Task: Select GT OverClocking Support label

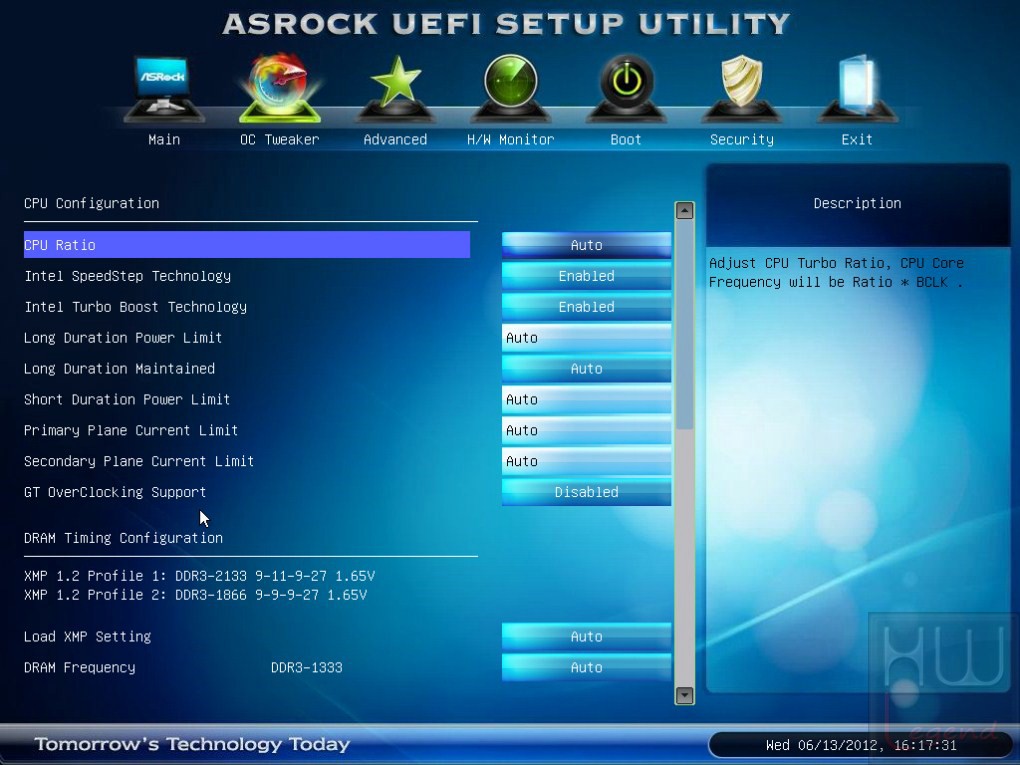Action: tap(115, 492)
